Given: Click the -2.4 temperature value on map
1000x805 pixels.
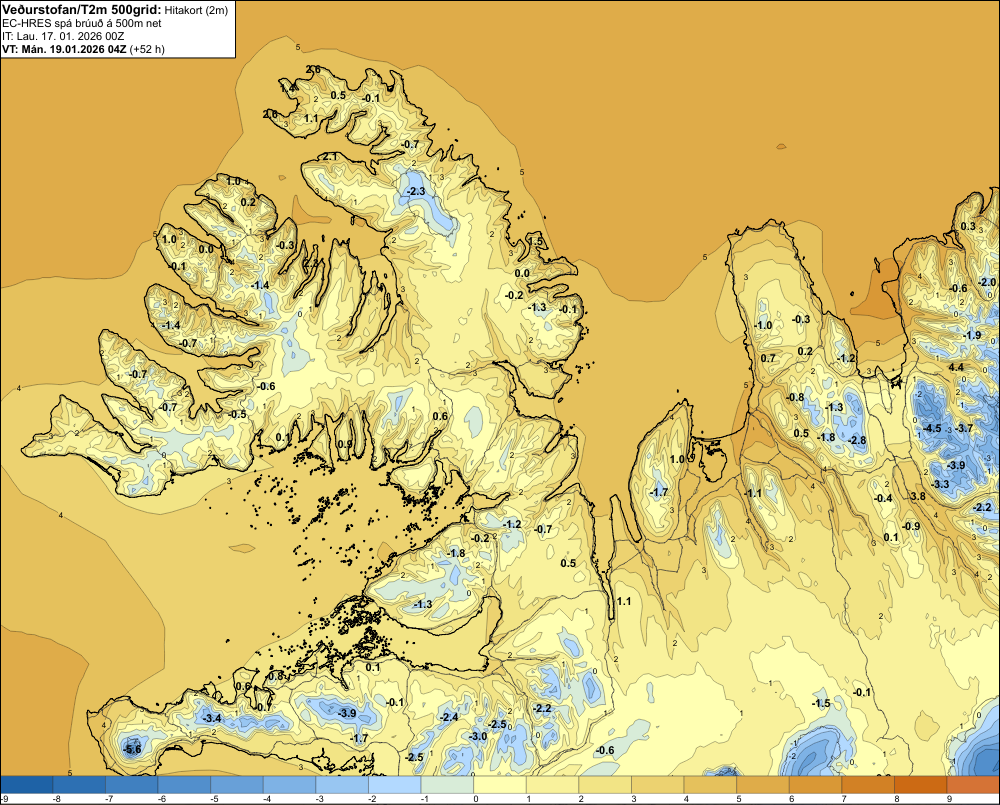Looking at the screenshot, I should (x=449, y=717).
